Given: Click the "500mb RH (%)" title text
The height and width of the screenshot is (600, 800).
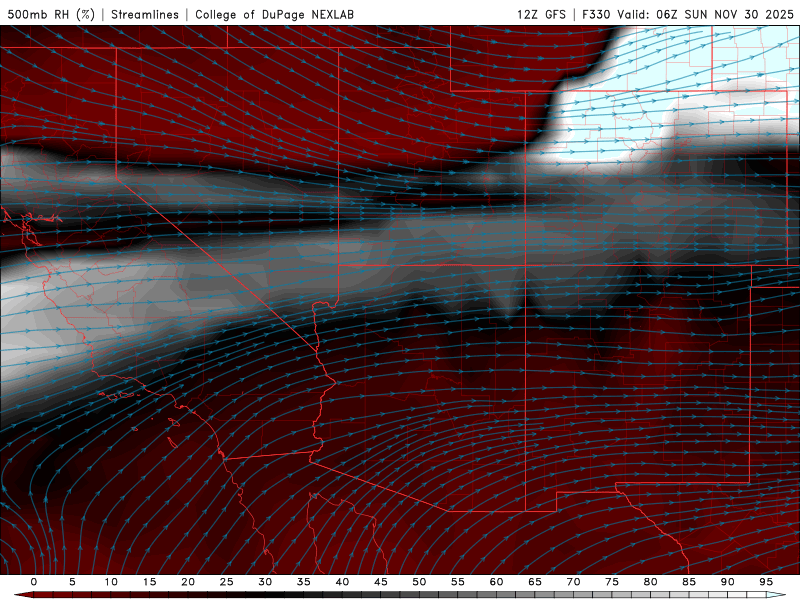Looking at the screenshot, I should 51,14.
